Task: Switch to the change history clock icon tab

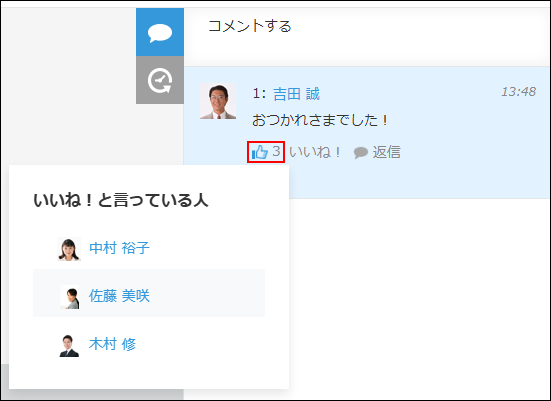Action: 160,80
